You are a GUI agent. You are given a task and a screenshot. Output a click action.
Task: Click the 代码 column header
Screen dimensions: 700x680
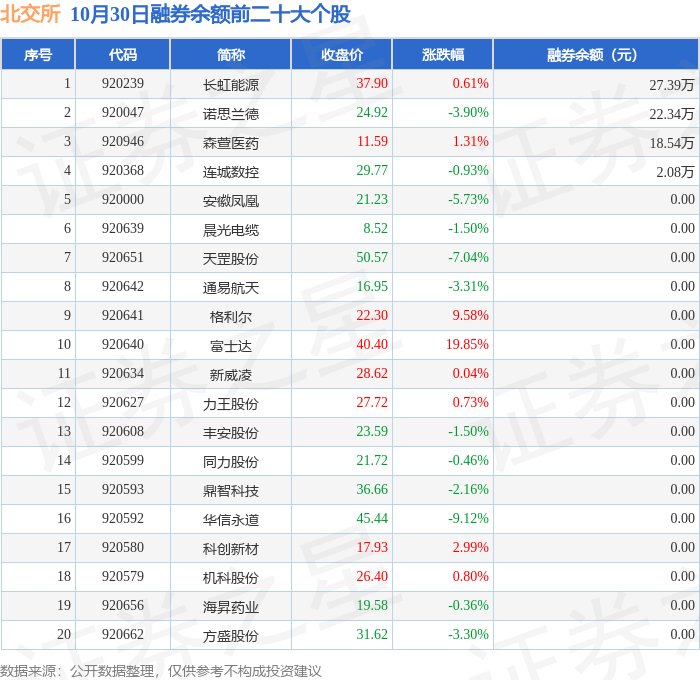point(123,54)
